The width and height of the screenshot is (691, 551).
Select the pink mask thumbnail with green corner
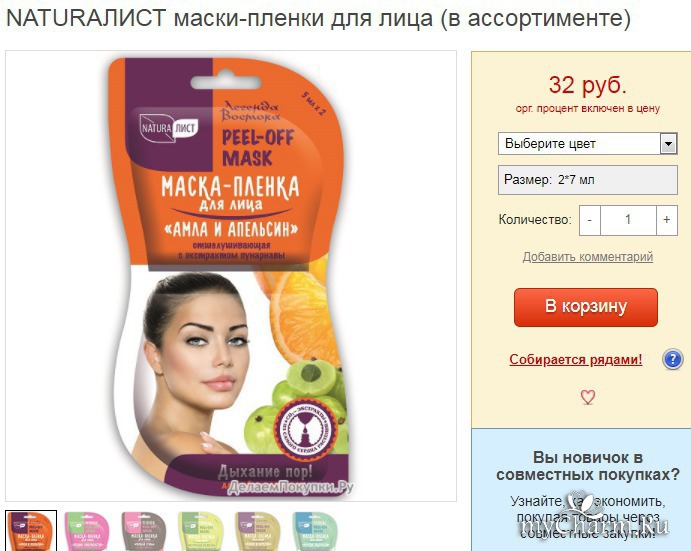tap(87, 531)
